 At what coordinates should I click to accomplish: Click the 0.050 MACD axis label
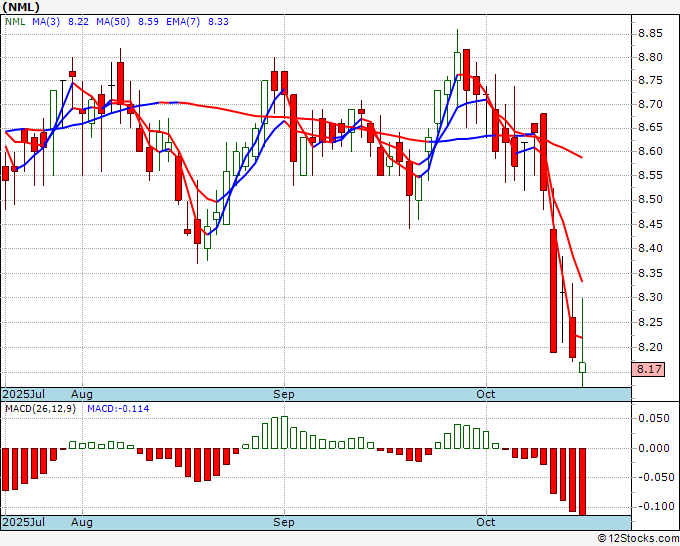point(654,418)
